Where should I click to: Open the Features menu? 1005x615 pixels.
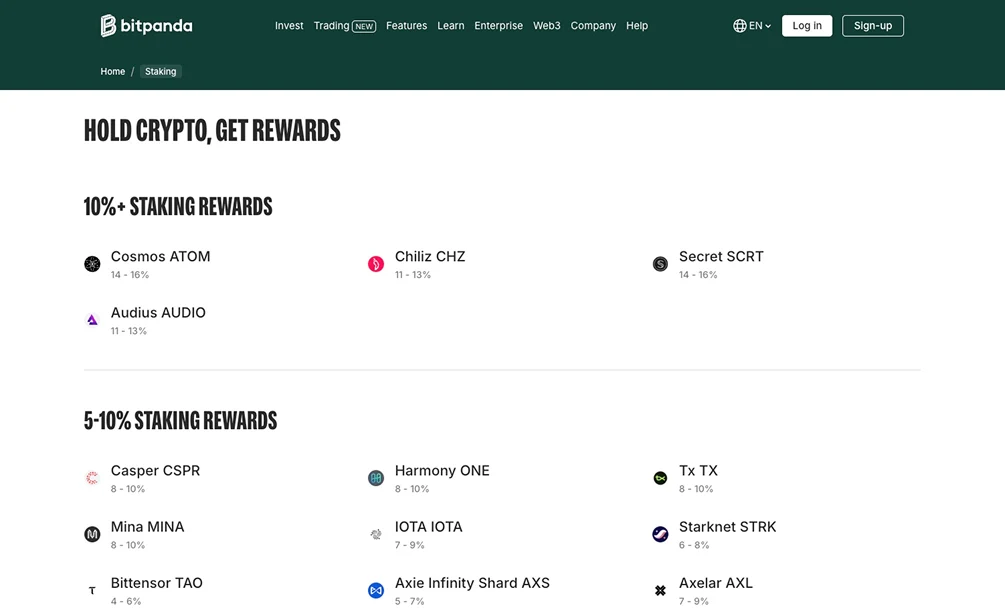pos(406,26)
